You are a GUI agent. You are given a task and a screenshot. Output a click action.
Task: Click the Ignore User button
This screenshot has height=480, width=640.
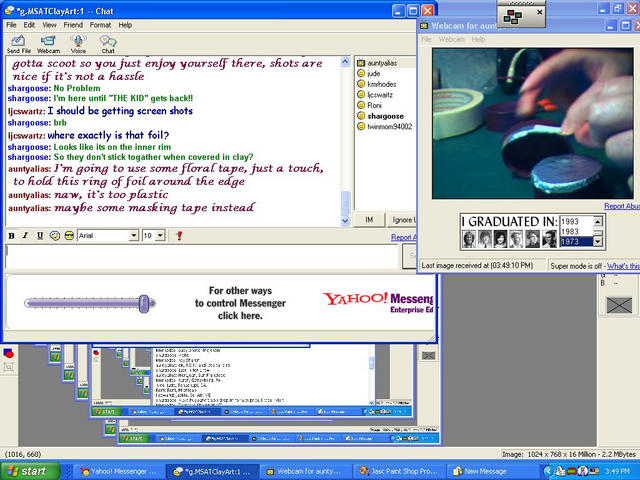coord(402,220)
